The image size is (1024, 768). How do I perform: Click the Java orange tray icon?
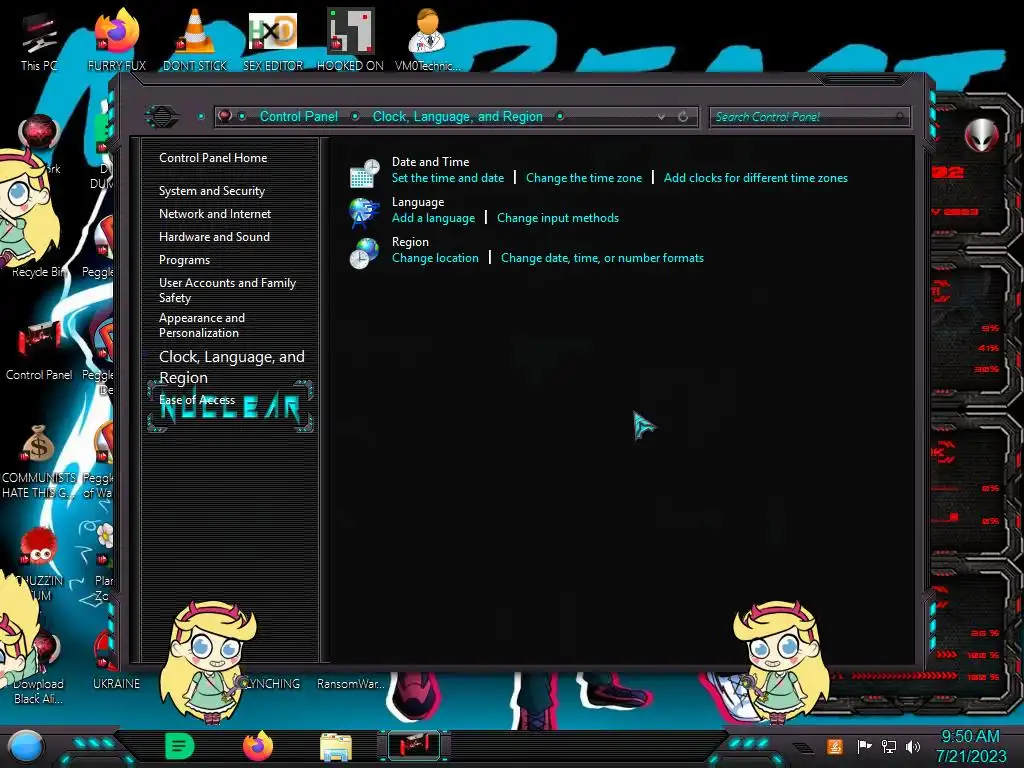click(x=835, y=746)
